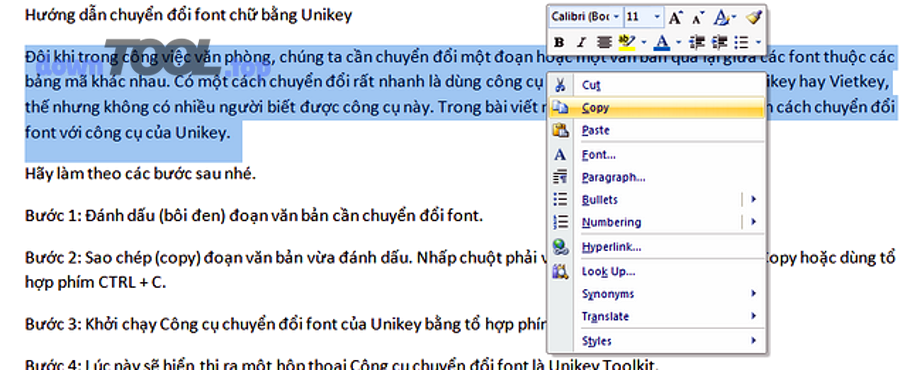The height and width of the screenshot is (370, 900).
Task: Open the mini toolbar bullets dropdown arrow
Action: coord(758,42)
